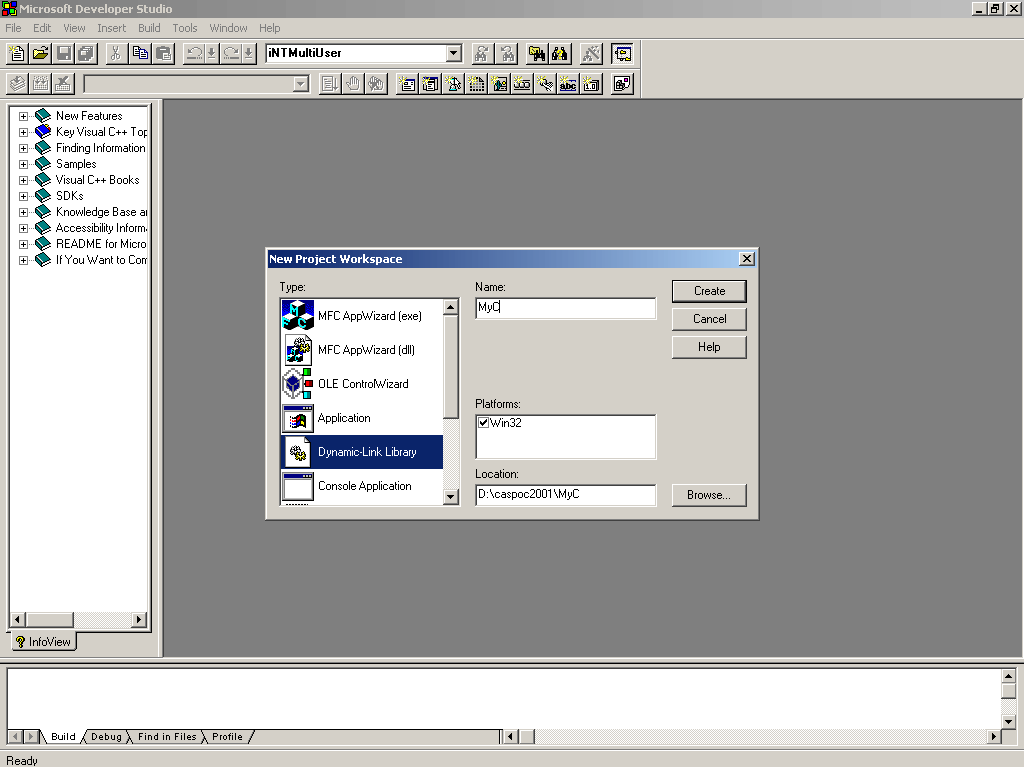This screenshot has width=1024, height=768.
Task: Click the Cut scissors icon
Action: [x=116, y=54]
